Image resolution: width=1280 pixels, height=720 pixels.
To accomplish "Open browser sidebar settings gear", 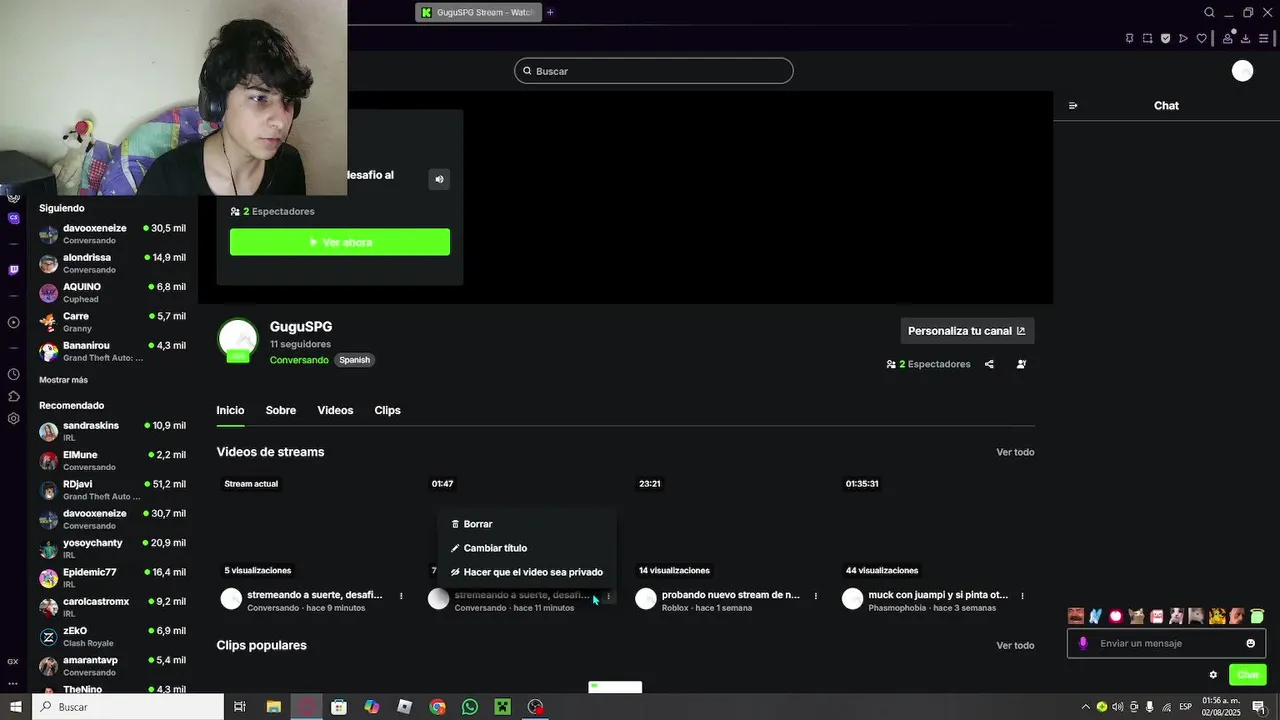I will point(13,418).
